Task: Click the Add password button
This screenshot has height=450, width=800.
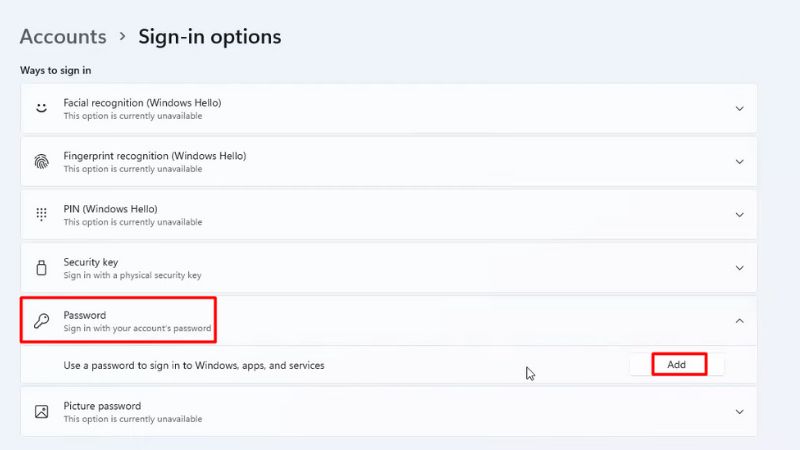Action: pyautogui.click(x=677, y=365)
